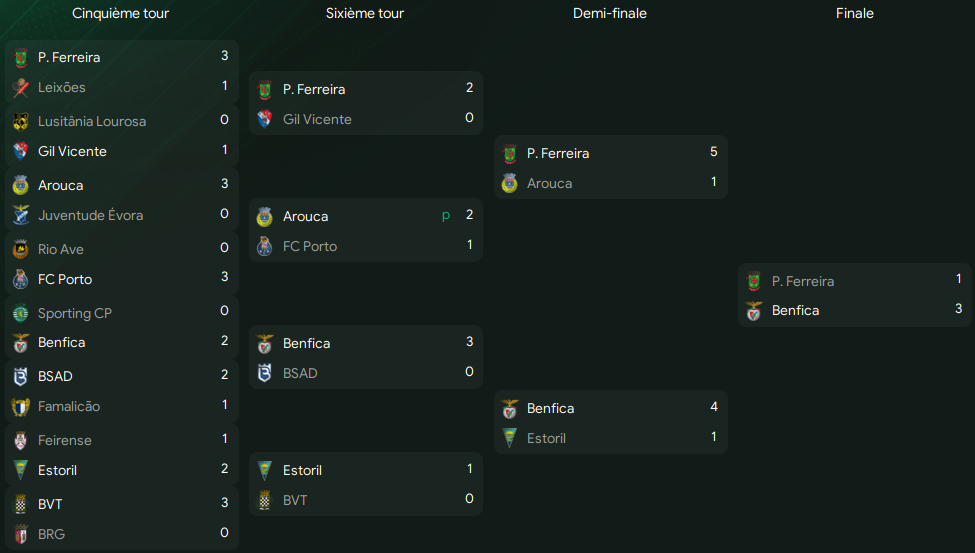
Task: Select the Juventude Évora crest icon
Action: [x=21, y=215]
